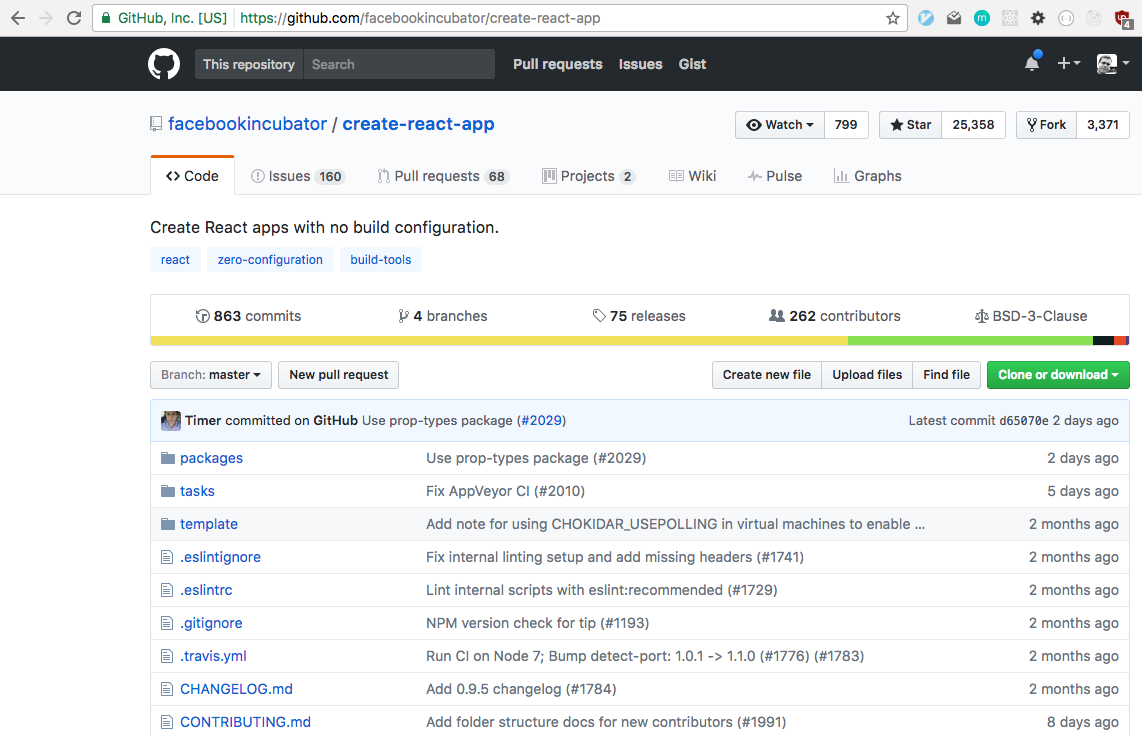Click the New pull request button

[x=339, y=375]
